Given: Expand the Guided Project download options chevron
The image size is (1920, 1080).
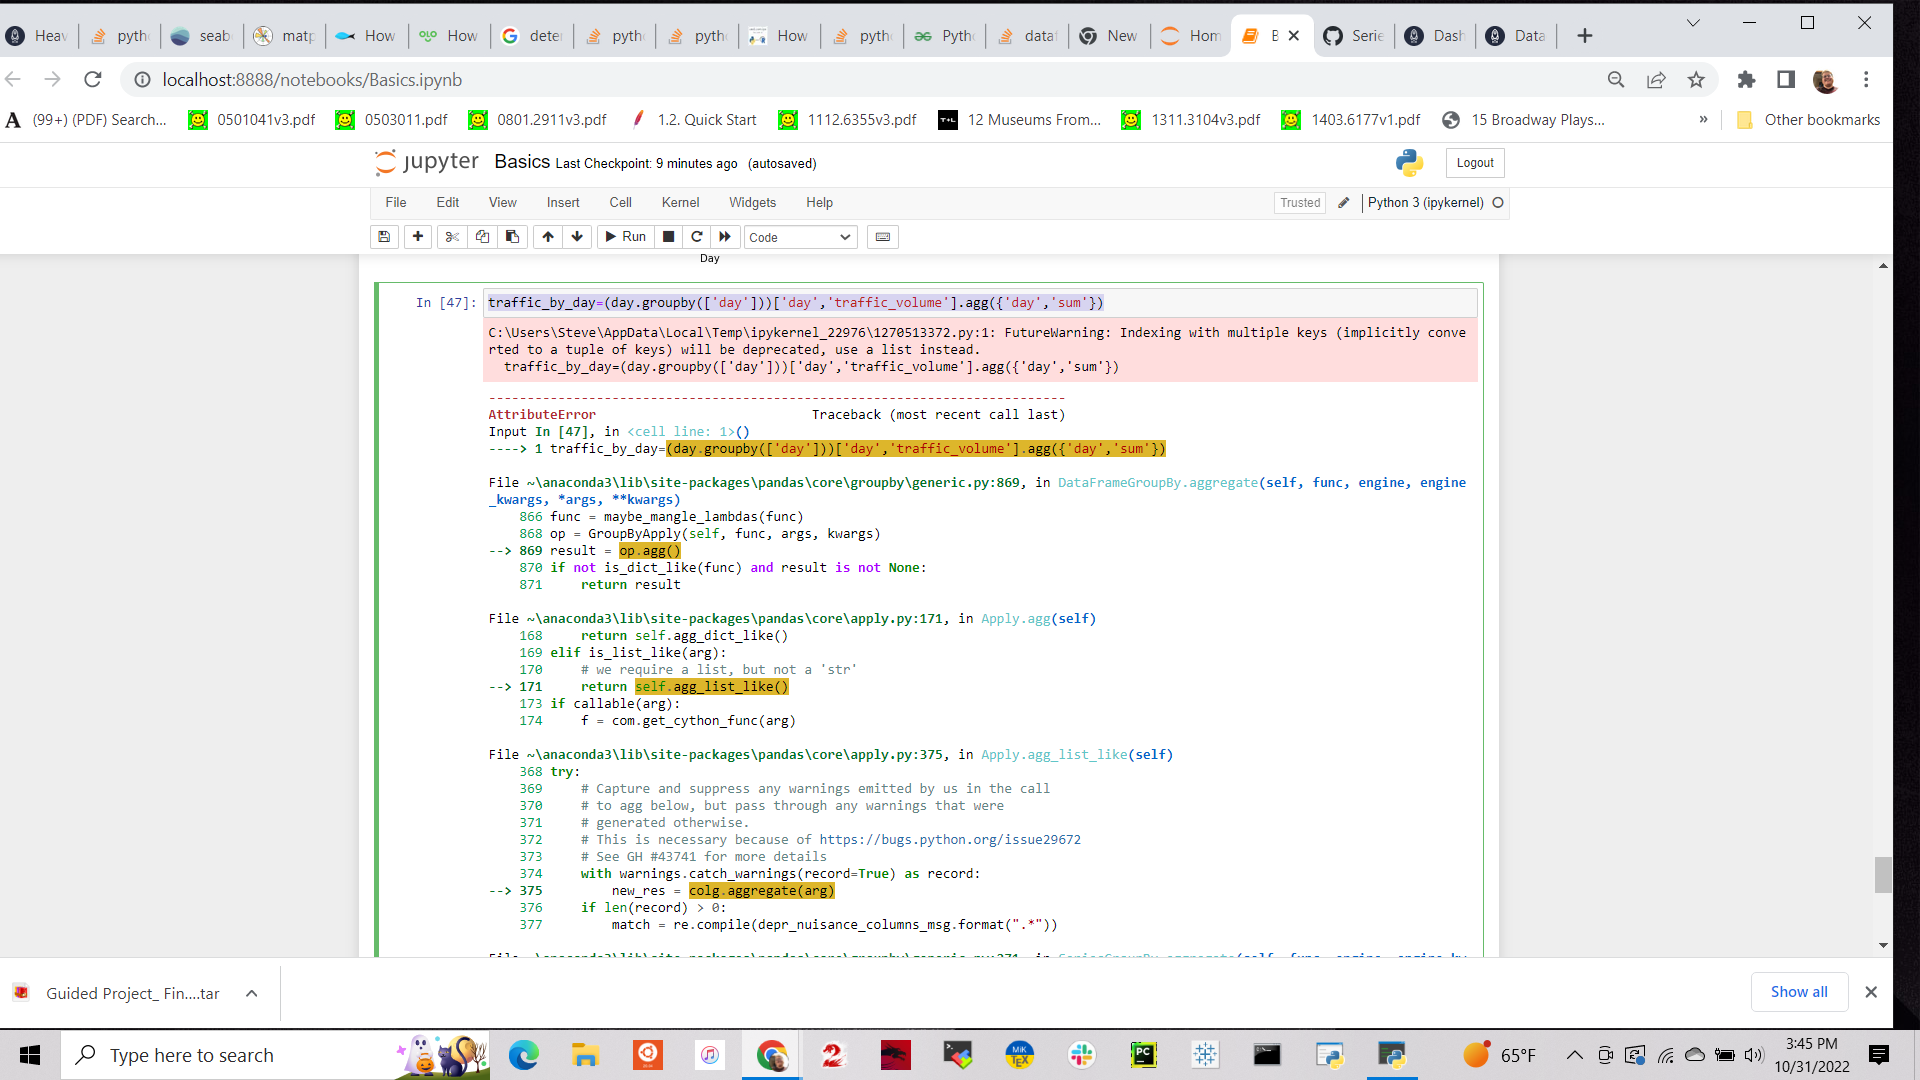Looking at the screenshot, I should click(x=252, y=993).
